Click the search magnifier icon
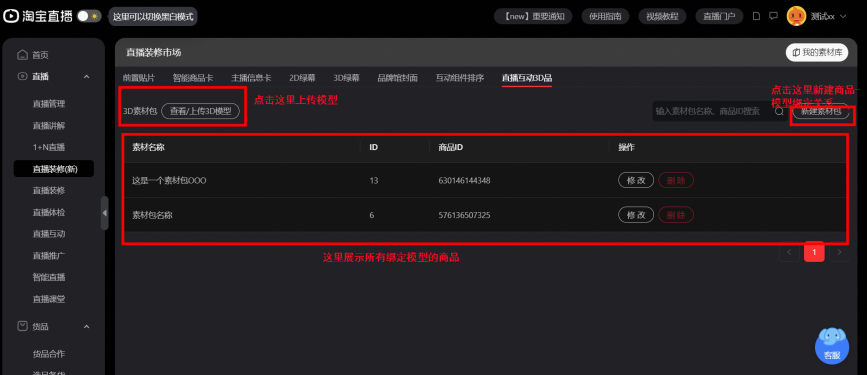 click(x=779, y=111)
